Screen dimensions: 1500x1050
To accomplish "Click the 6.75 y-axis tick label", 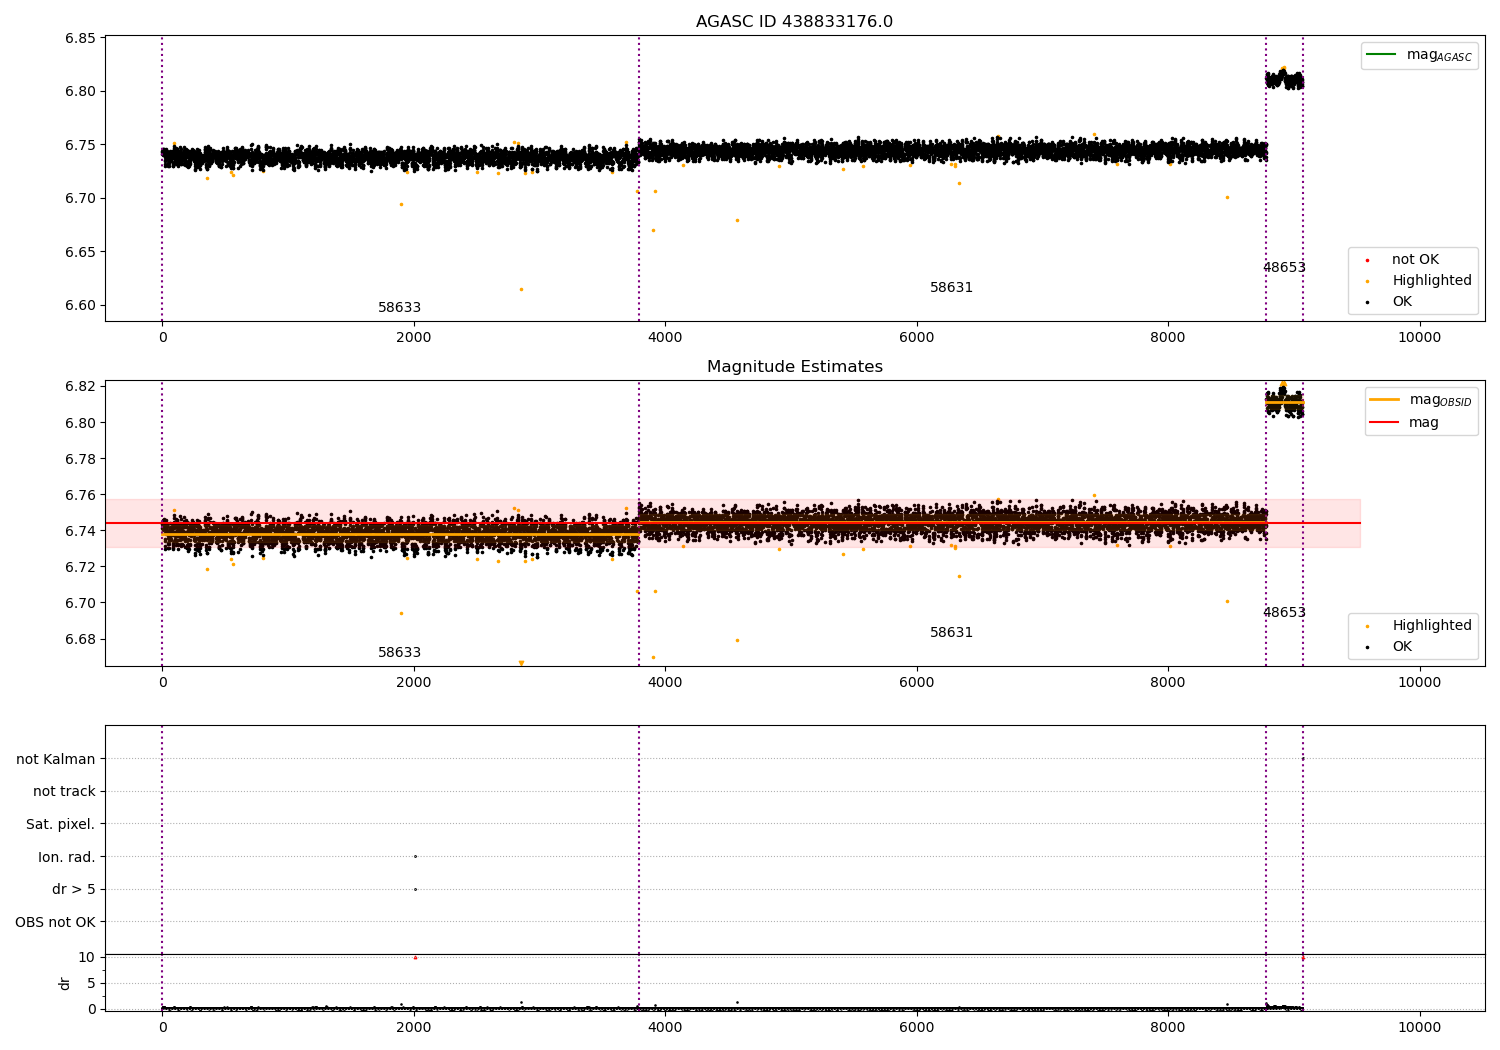I will pos(80,145).
